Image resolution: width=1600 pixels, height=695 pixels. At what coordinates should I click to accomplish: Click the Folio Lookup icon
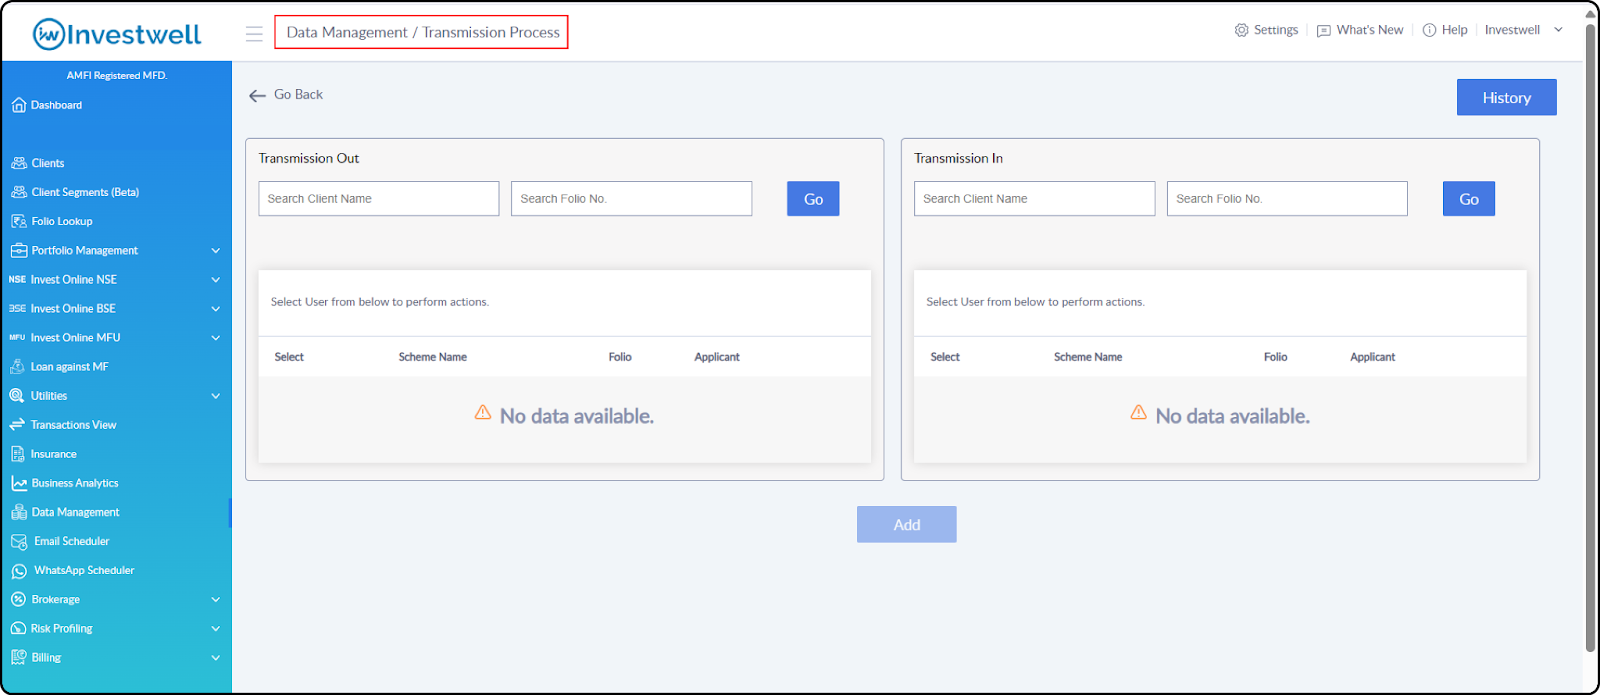point(19,221)
